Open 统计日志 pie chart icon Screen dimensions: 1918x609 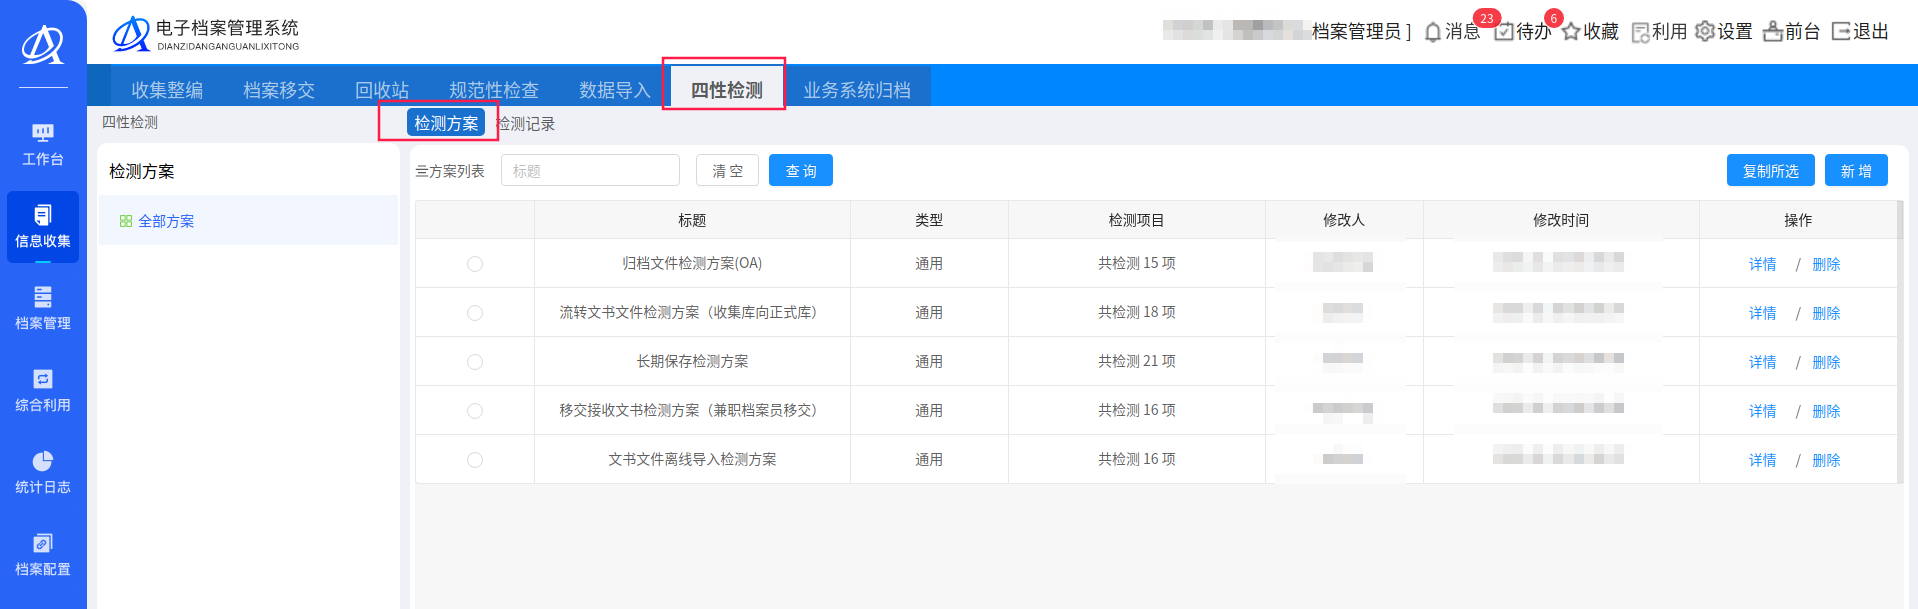[x=42, y=462]
